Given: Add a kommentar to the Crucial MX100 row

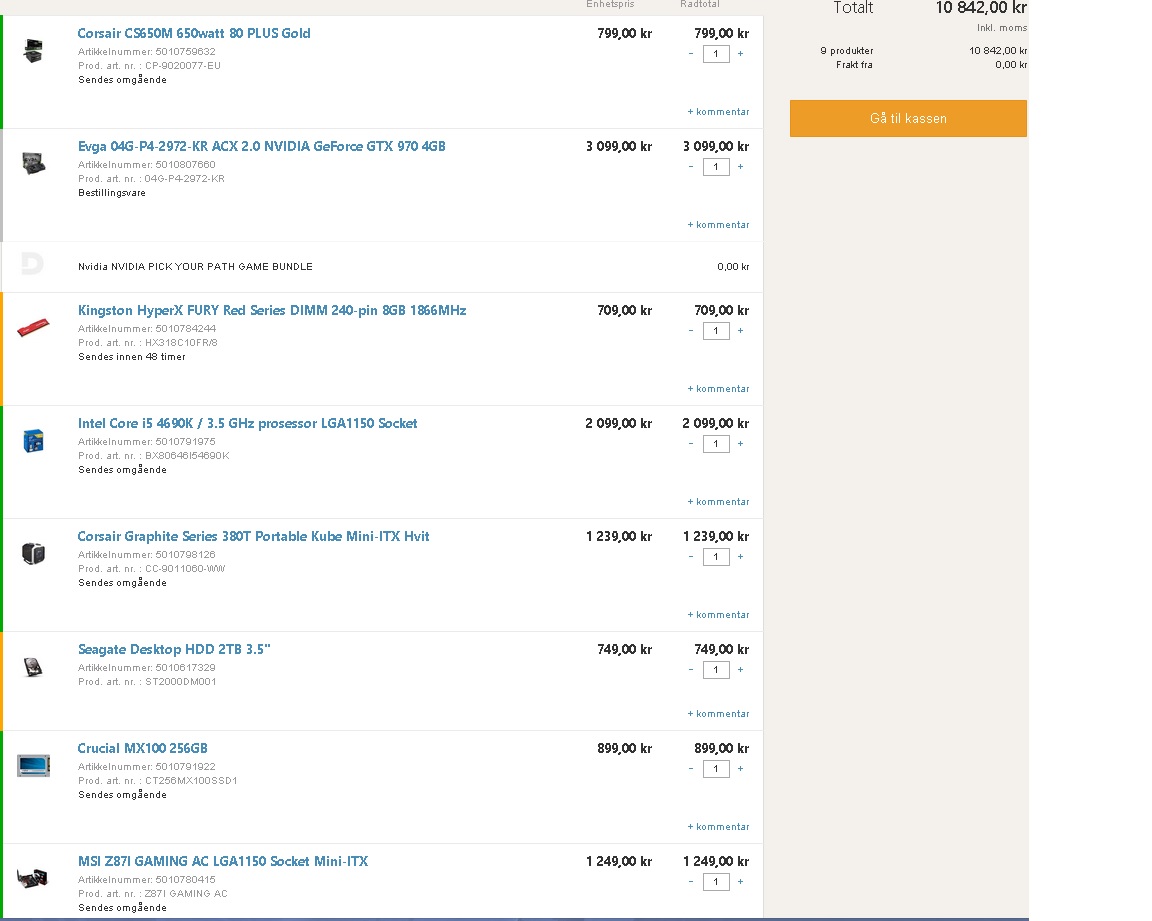Looking at the screenshot, I should pyautogui.click(x=719, y=827).
